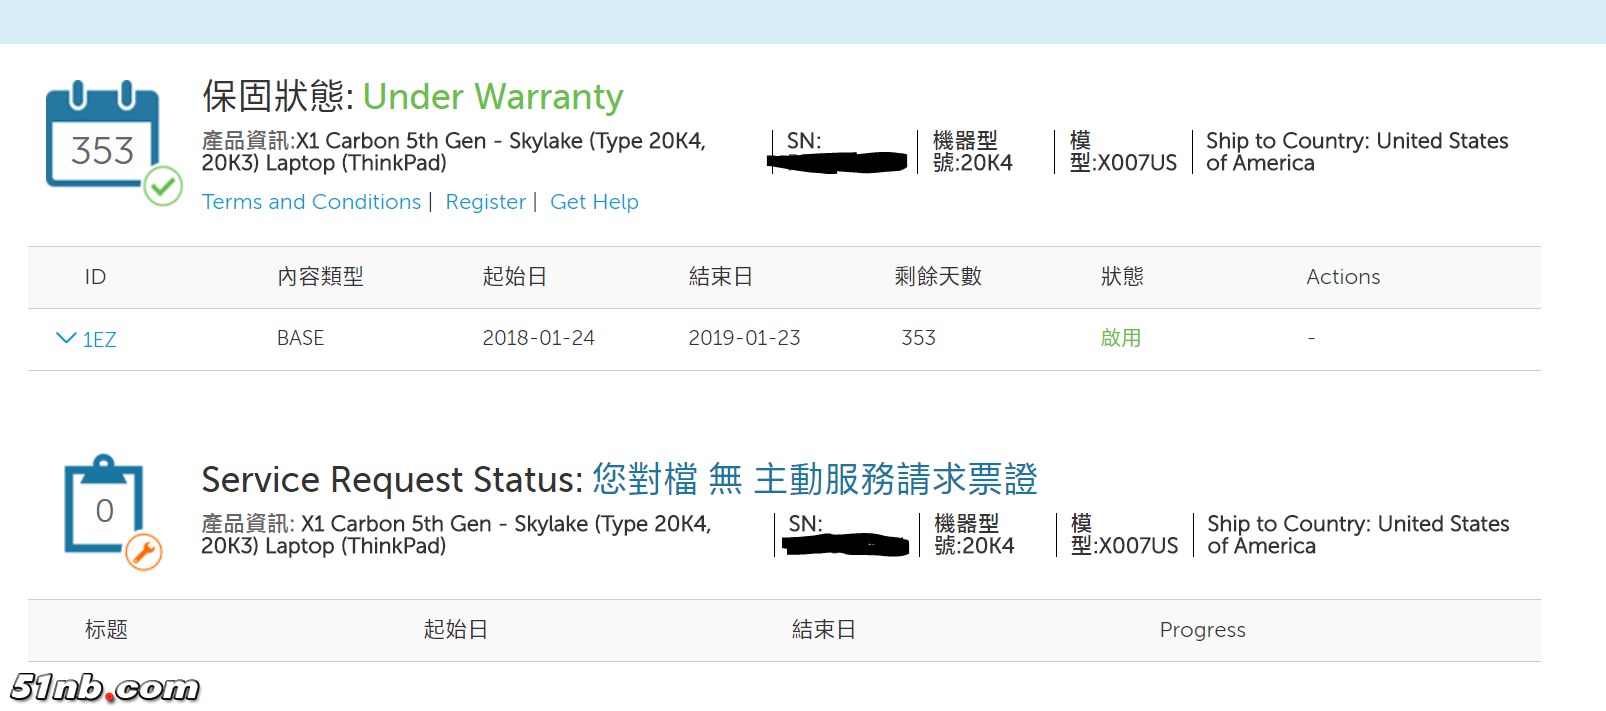Click the green checkmark warranty badge

pos(162,185)
